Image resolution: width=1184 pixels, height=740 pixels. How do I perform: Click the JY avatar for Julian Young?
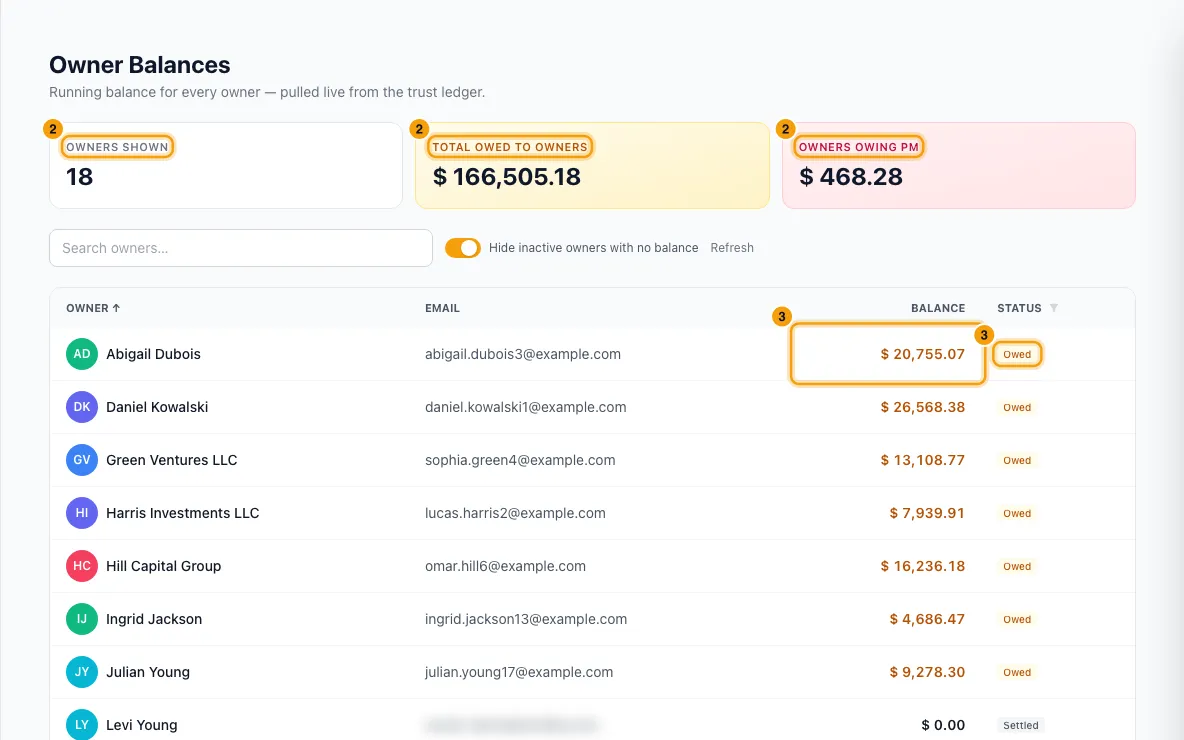(x=82, y=672)
